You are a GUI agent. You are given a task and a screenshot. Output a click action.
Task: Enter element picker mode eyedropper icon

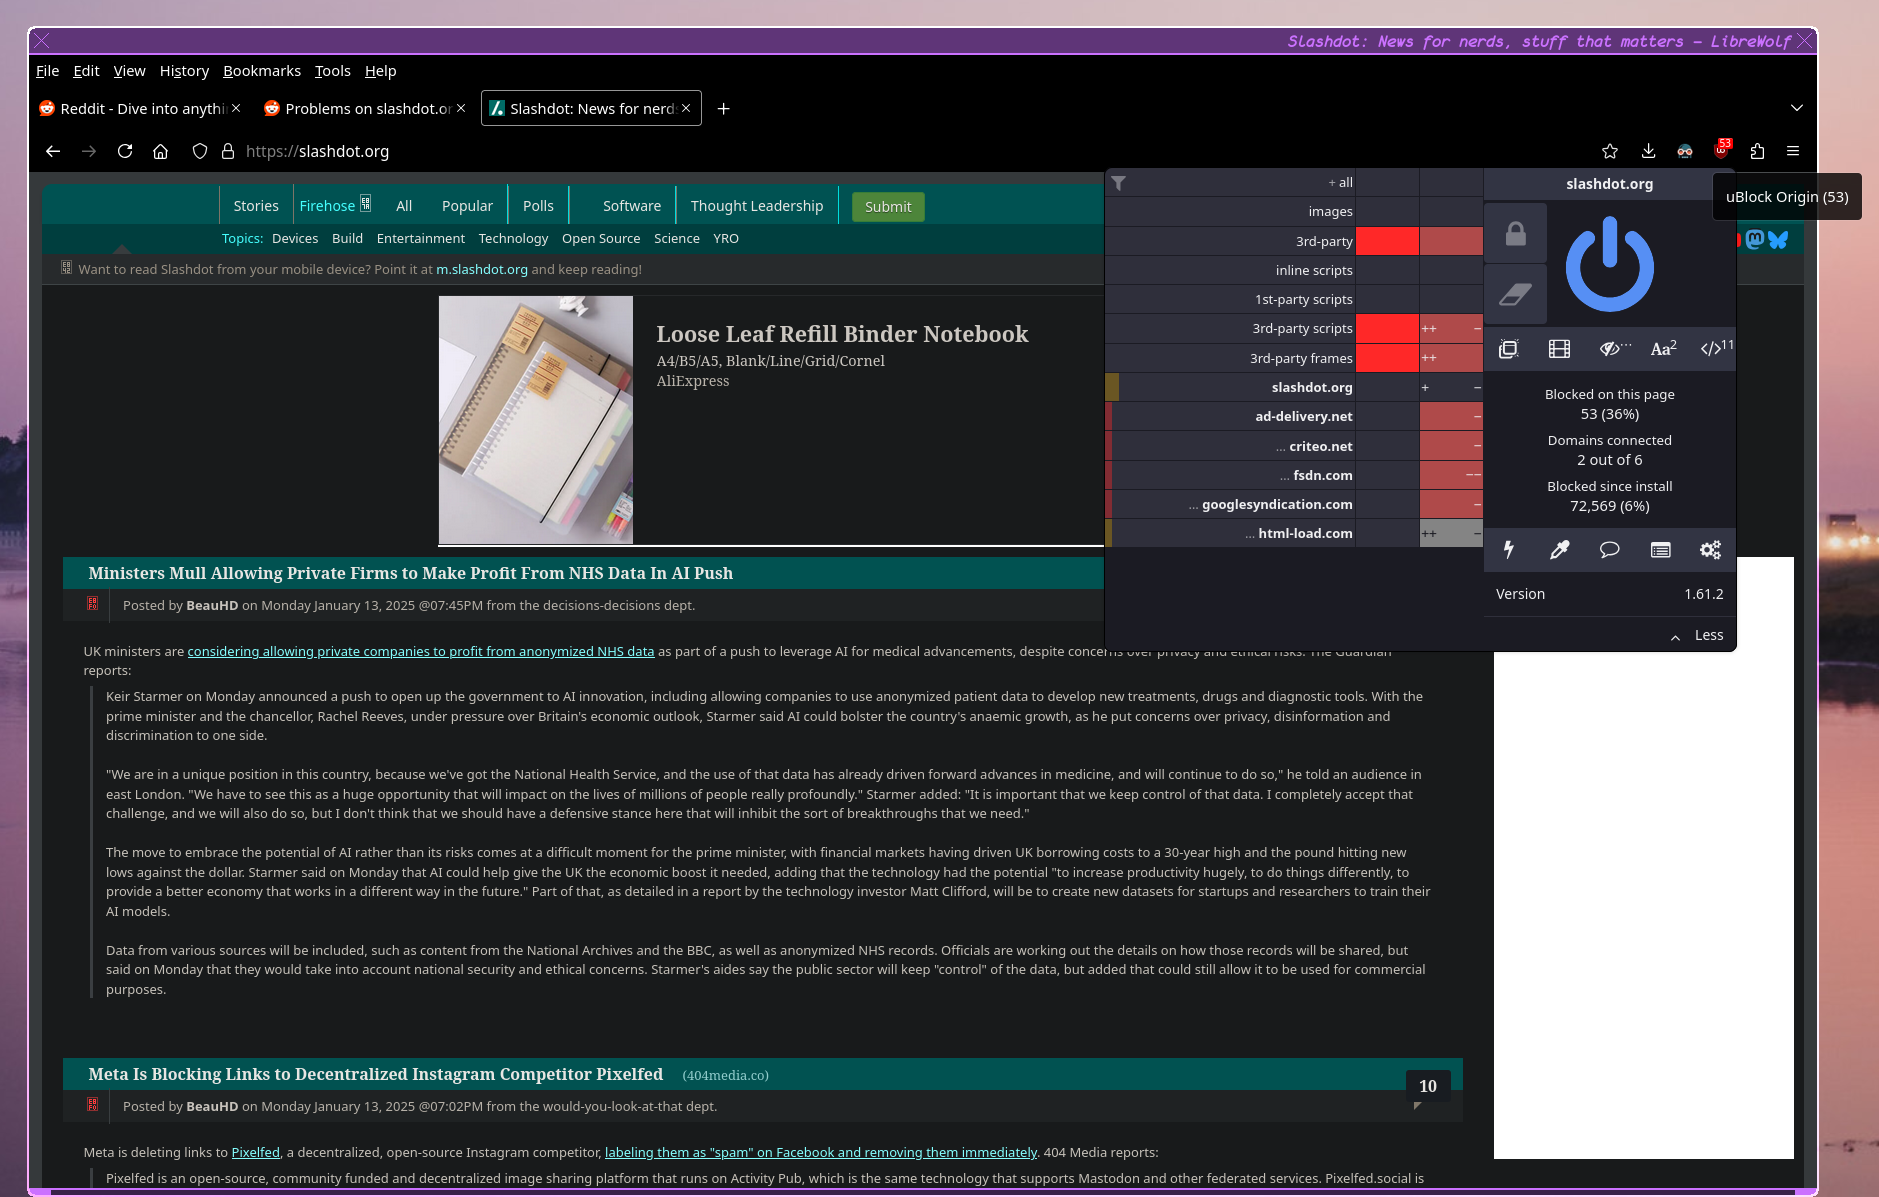pyautogui.click(x=1559, y=549)
